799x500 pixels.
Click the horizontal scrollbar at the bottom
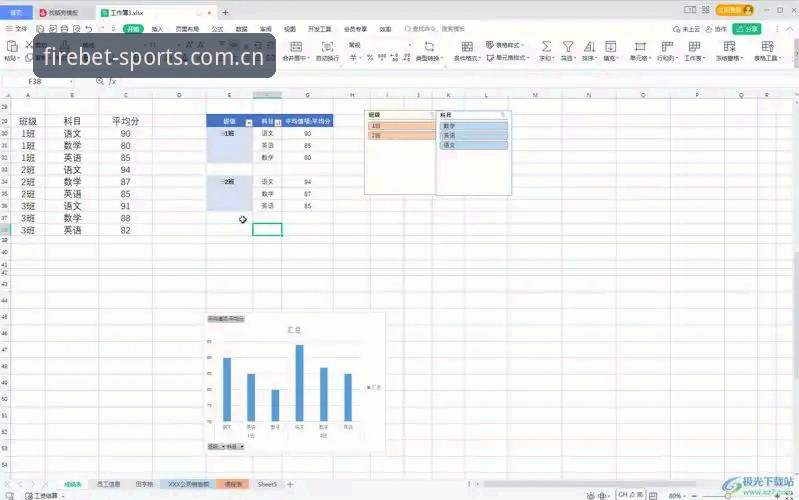[590, 484]
